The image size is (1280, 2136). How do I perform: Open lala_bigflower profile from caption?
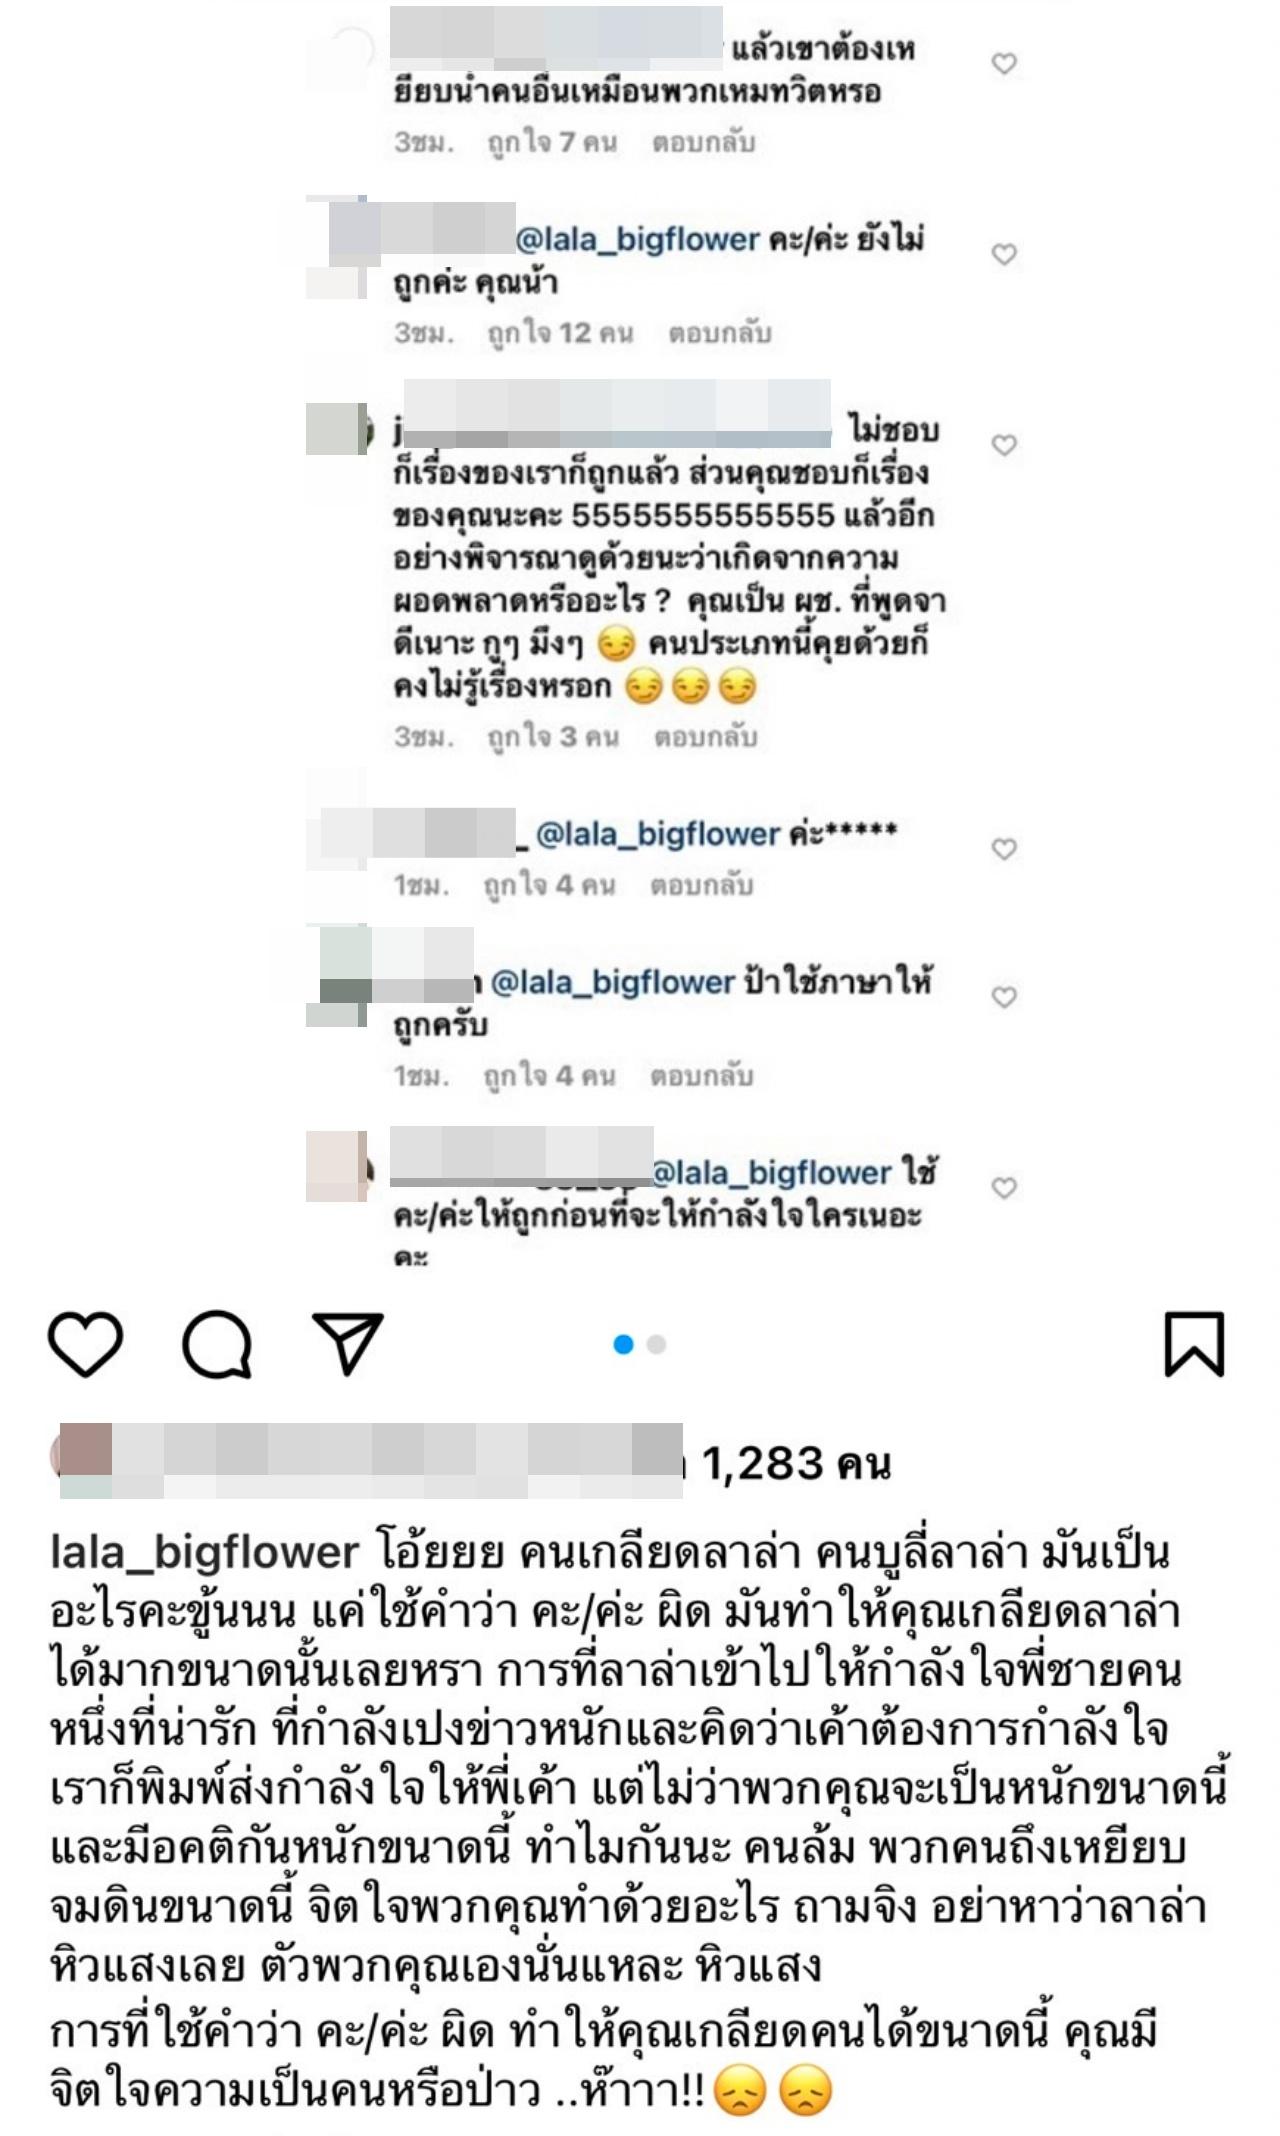click(x=204, y=1552)
